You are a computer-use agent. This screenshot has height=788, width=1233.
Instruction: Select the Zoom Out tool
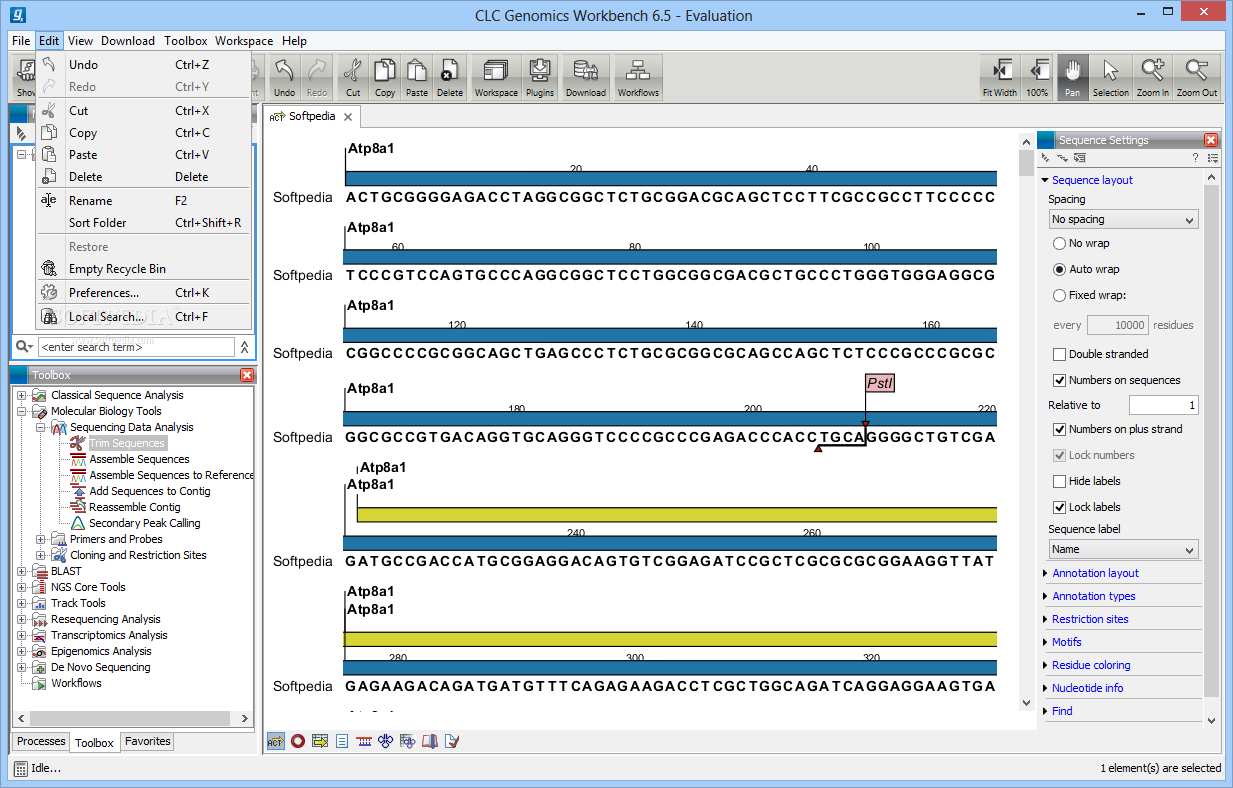coord(1197,77)
